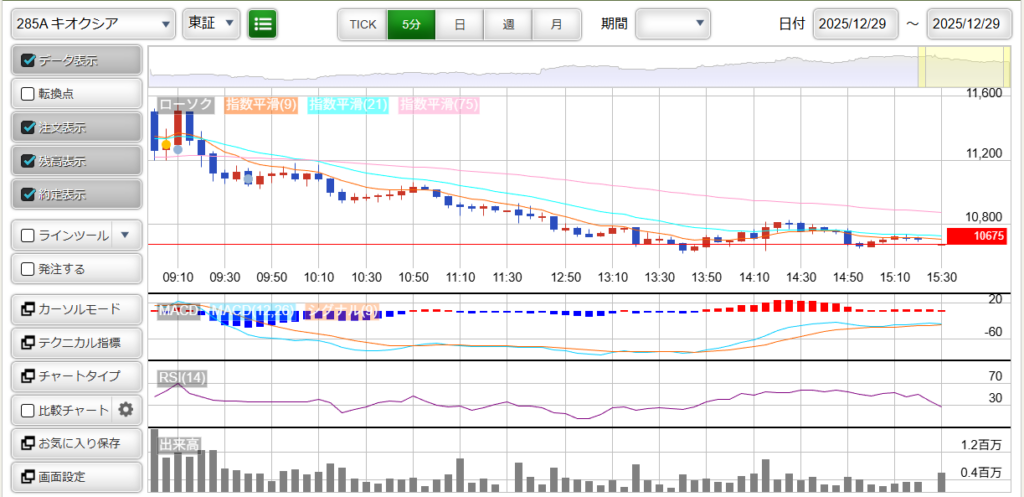This screenshot has height=497, width=1024.
Task: Enable the 転換点 checkbox
Action: pos(28,94)
